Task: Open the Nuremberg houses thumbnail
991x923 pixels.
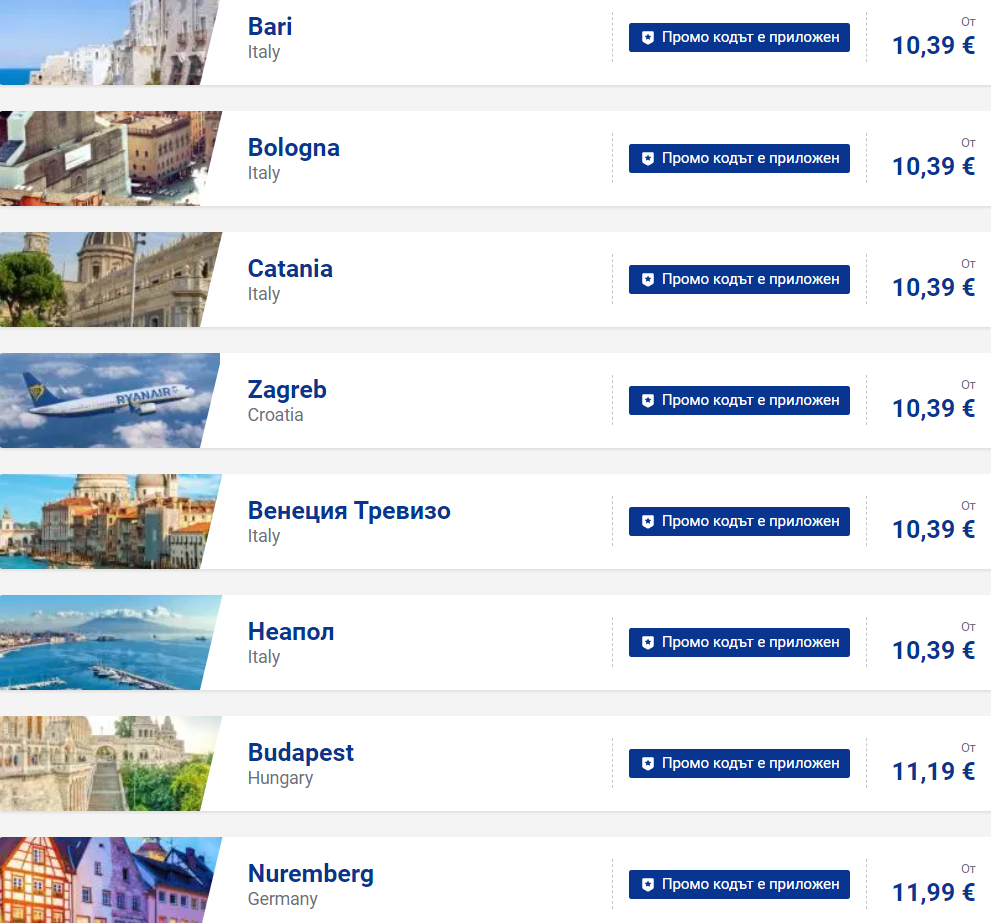Action: [105, 880]
